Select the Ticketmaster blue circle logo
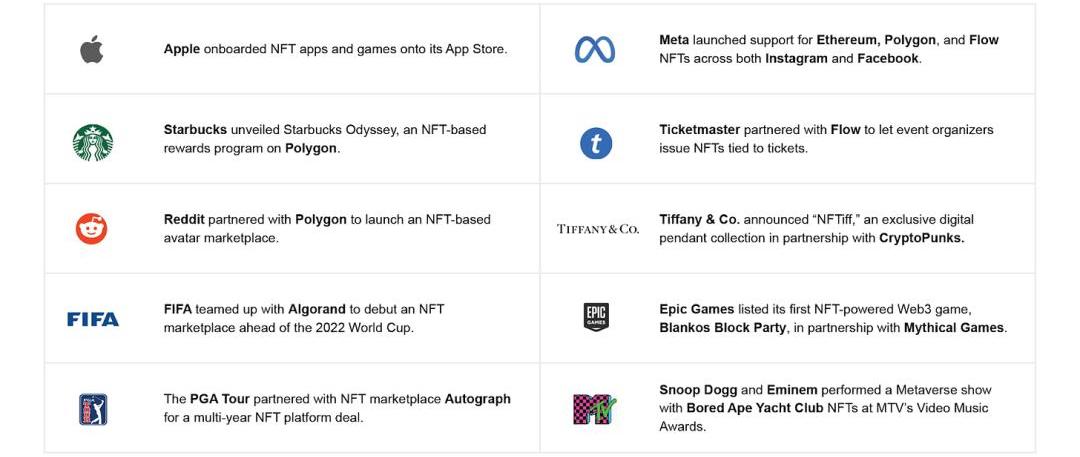 tap(596, 144)
